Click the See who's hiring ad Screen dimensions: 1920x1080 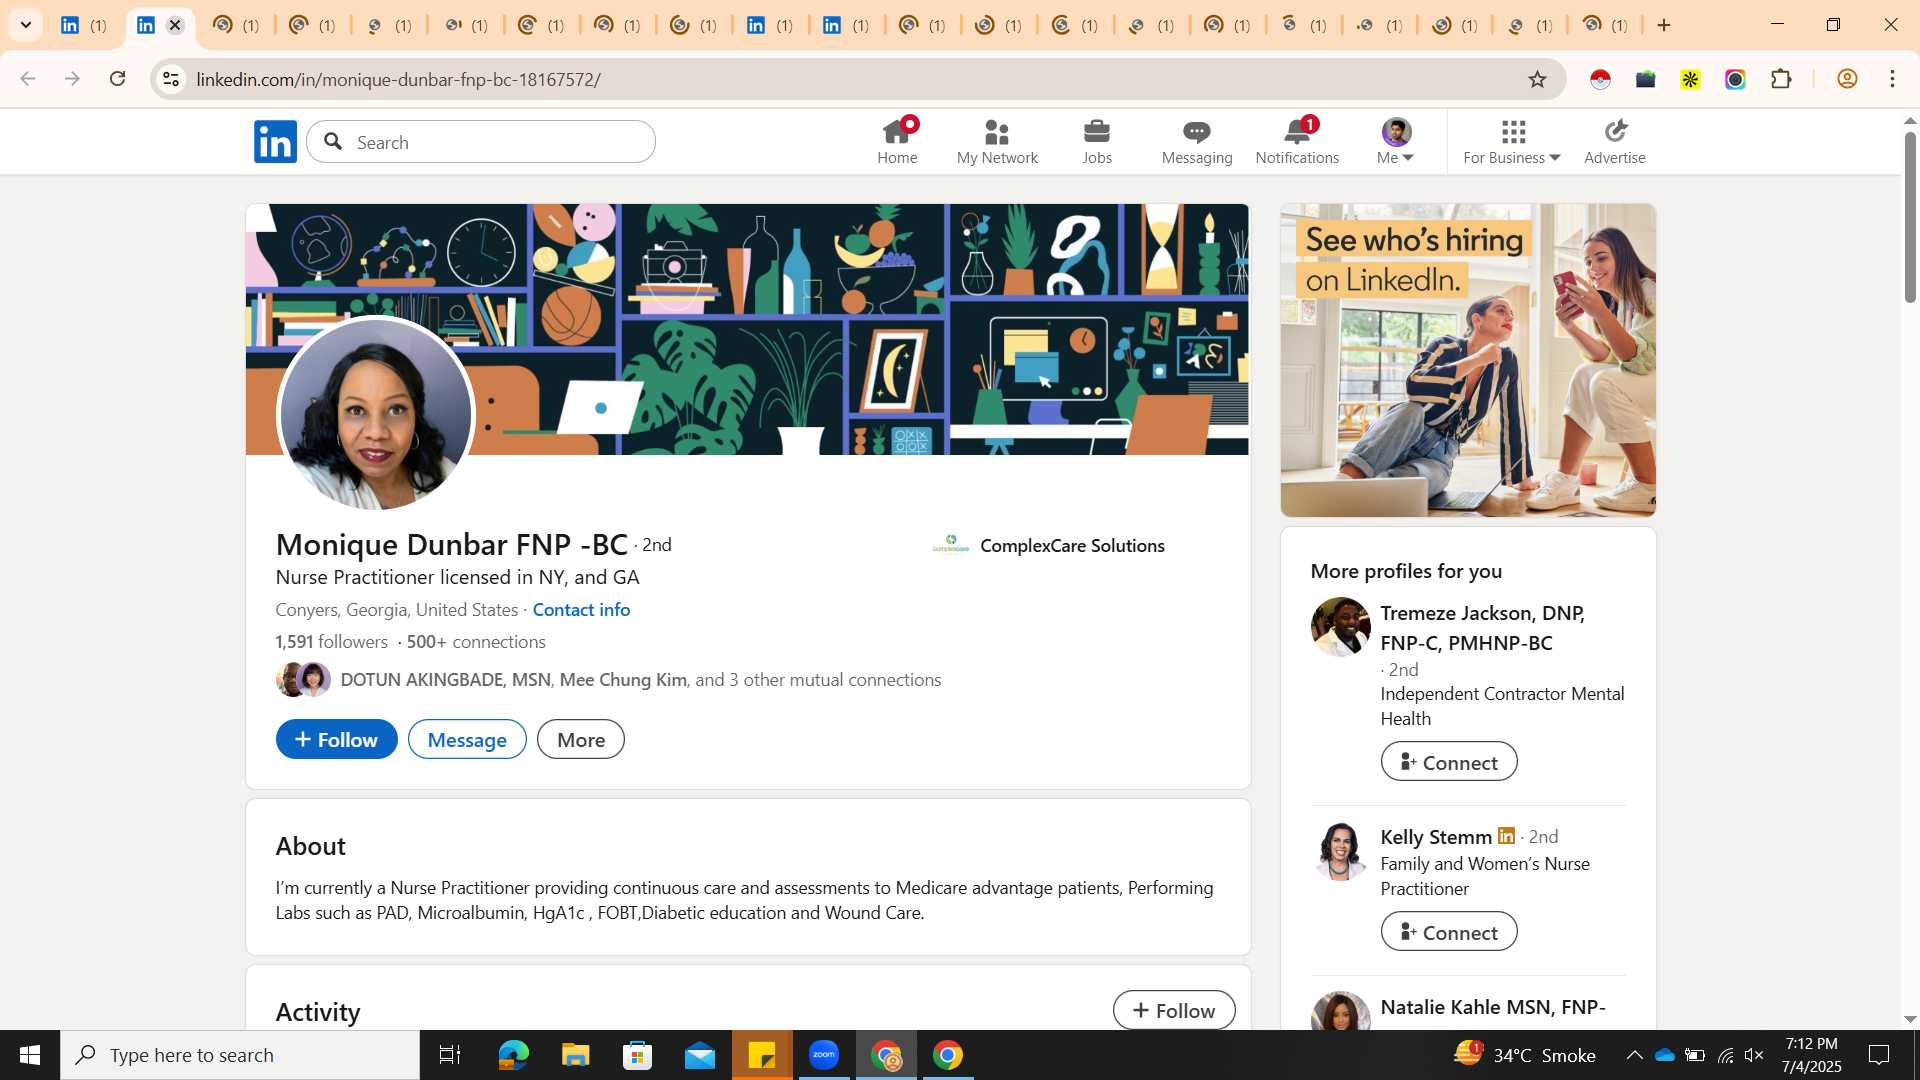pos(1468,360)
